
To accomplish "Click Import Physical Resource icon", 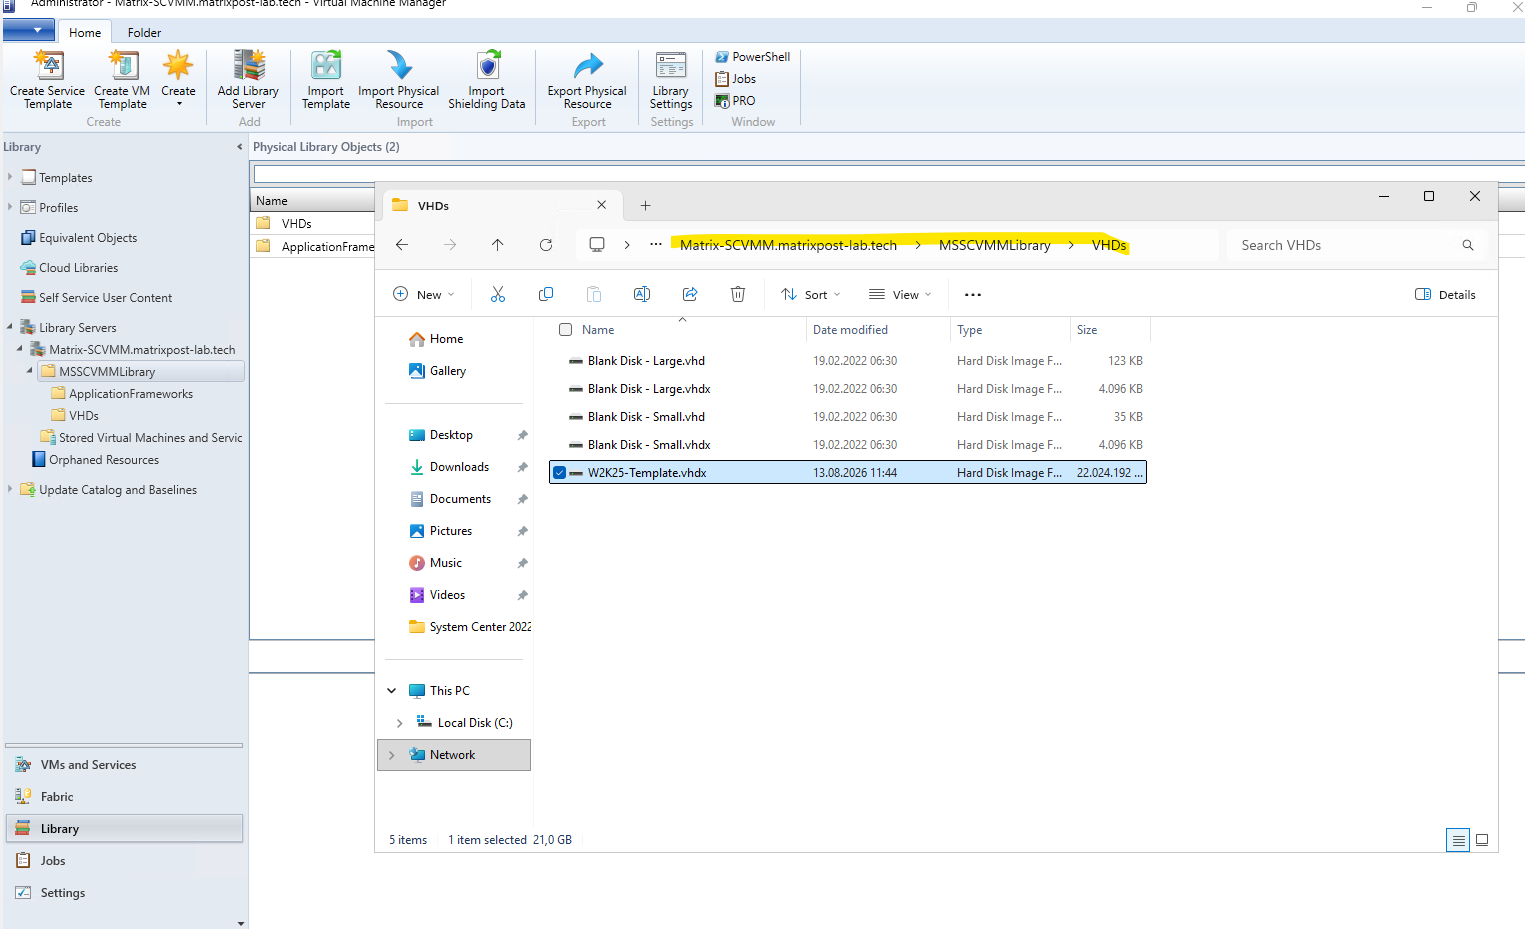I will (399, 80).
